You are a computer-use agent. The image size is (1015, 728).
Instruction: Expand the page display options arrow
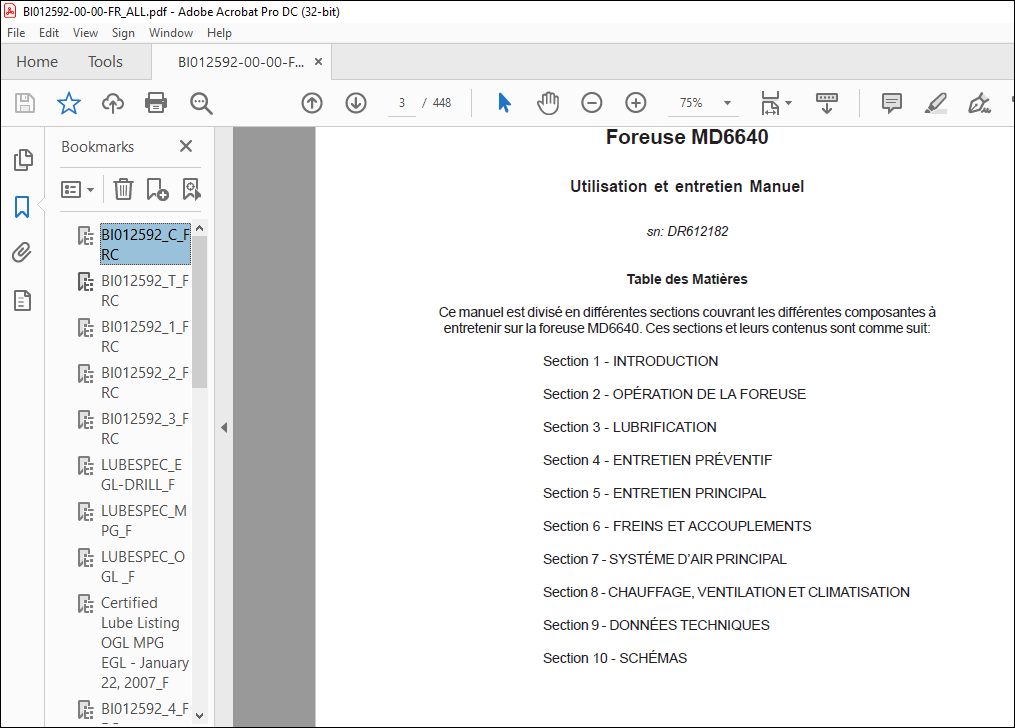[788, 103]
